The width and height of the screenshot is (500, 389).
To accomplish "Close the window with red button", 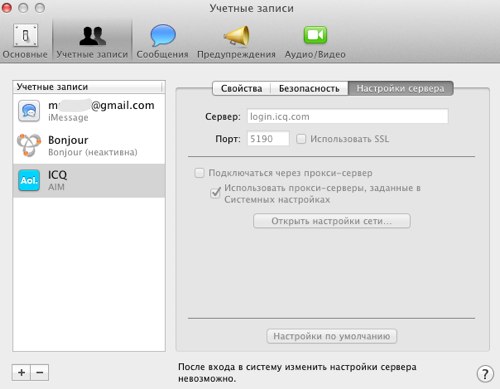I will pyautogui.click(x=6, y=8).
